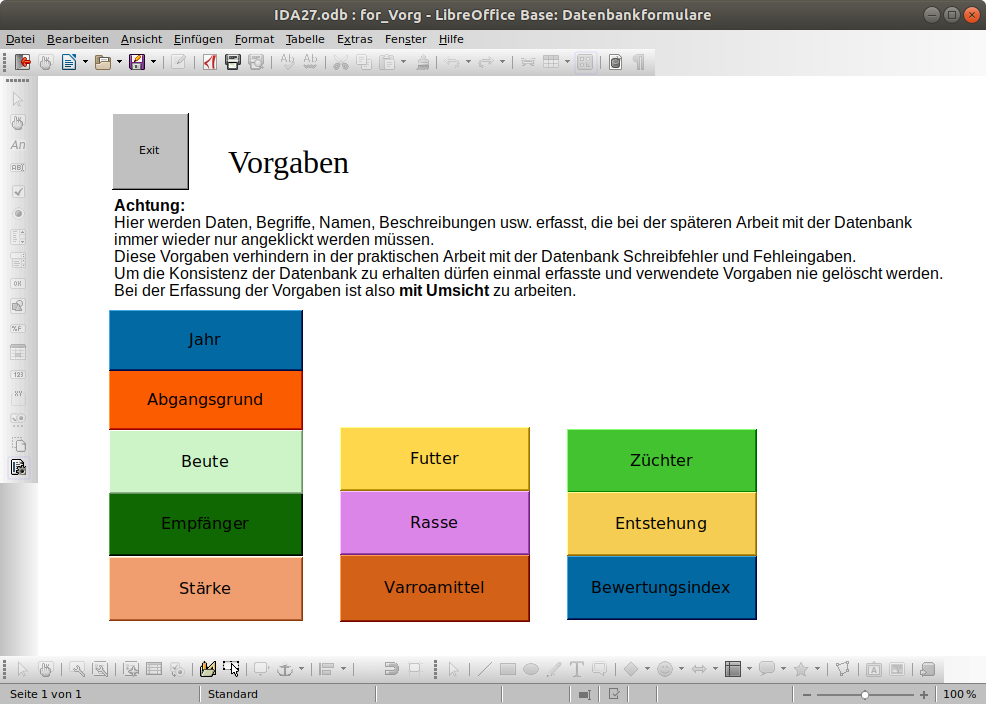
Task: Click the Bewertungsindex button
Action: (x=662, y=588)
